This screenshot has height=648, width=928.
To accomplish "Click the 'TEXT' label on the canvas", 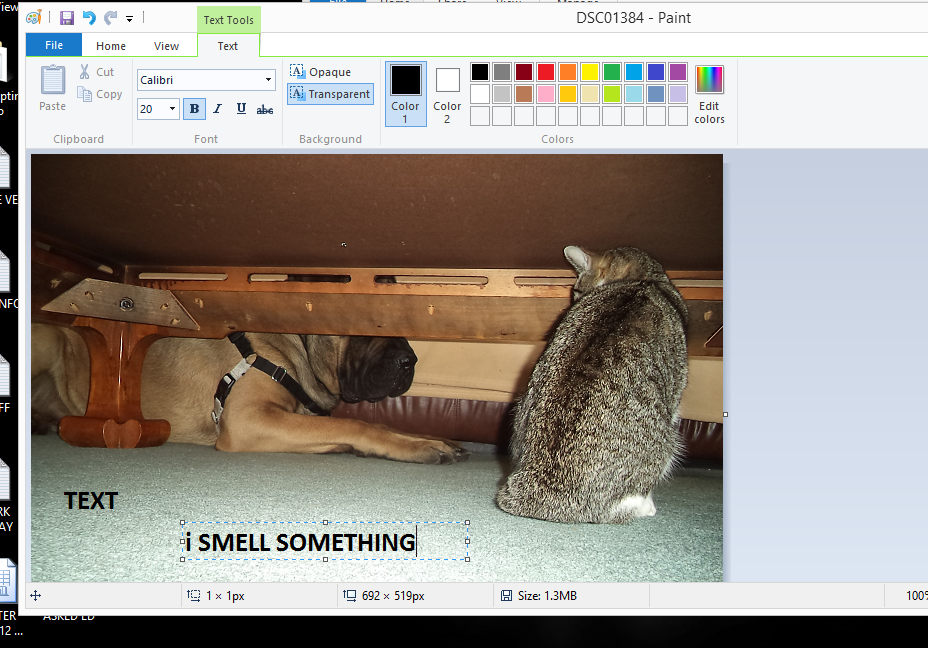I will 91,501.
